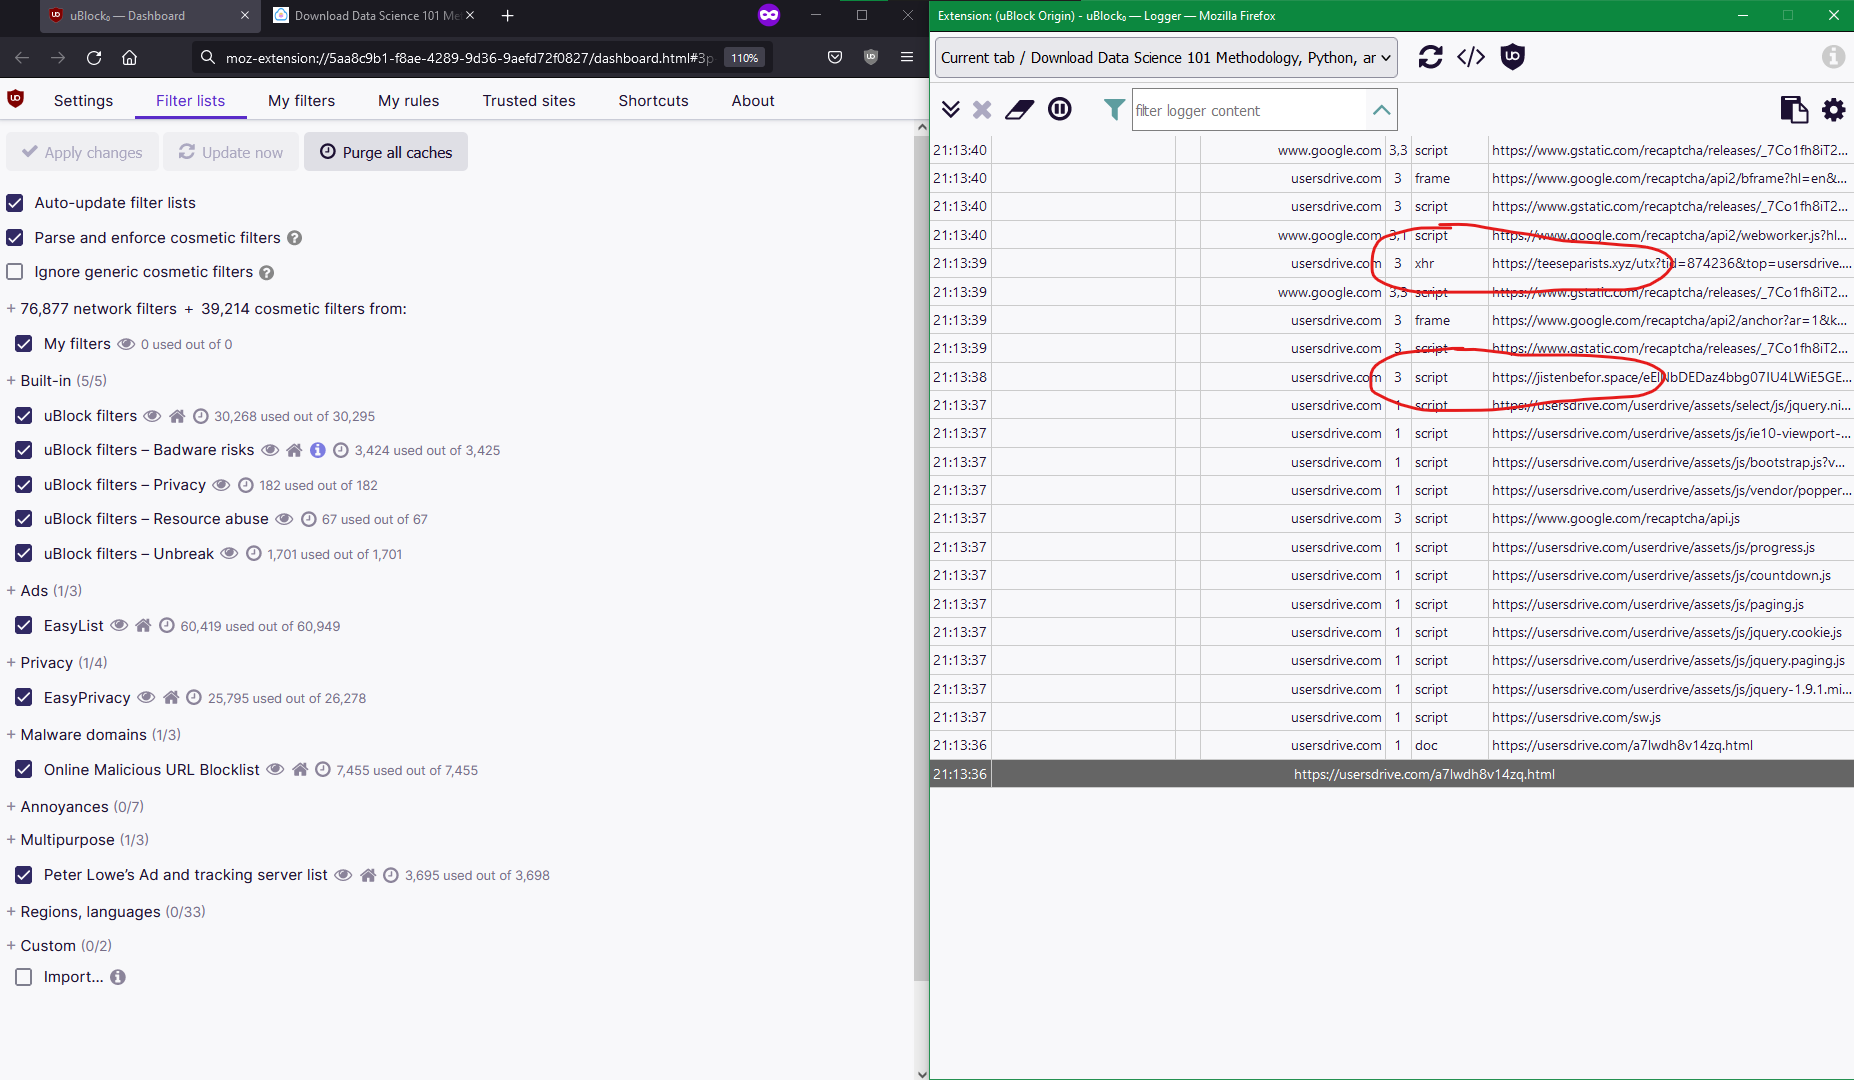Click the home icon beside uBlock filters
Image resolution: width=1854 pixels, height=1080 pixels.
pyautogui.click(x=177, y=416)
